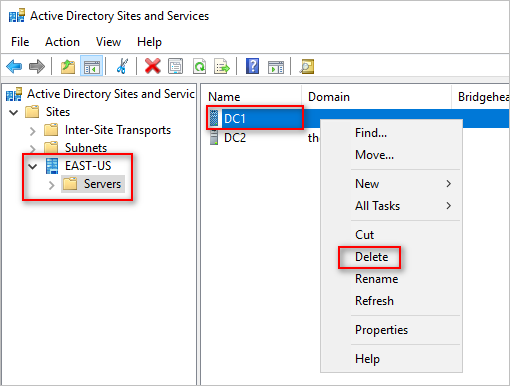Open the All Tasks submenu arrow

click(x=449, y=206)
